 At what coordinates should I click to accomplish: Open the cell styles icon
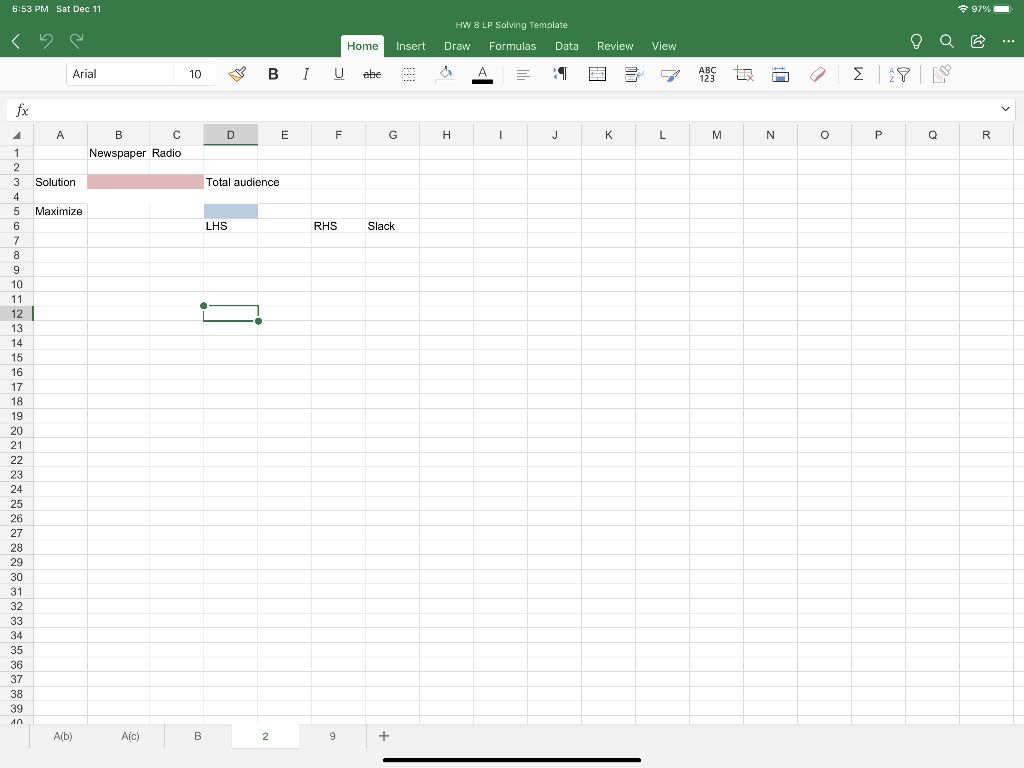(670, 75)
